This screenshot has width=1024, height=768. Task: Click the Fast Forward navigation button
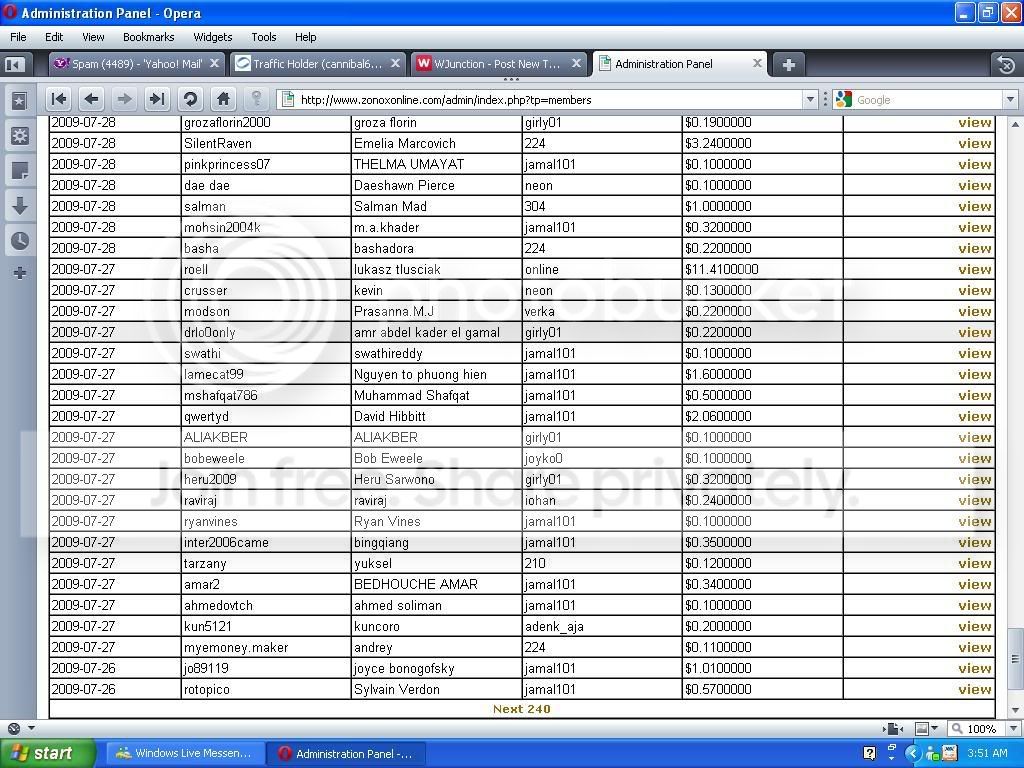[156, 99]
